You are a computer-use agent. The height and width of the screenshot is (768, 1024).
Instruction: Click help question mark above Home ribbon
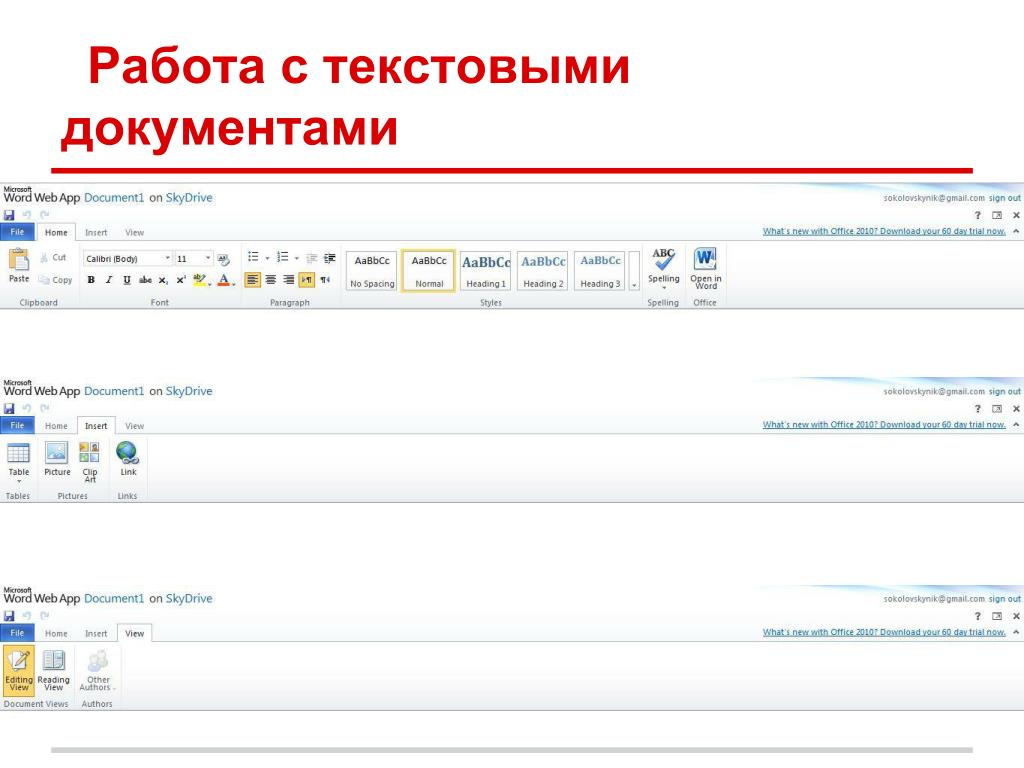978,216
